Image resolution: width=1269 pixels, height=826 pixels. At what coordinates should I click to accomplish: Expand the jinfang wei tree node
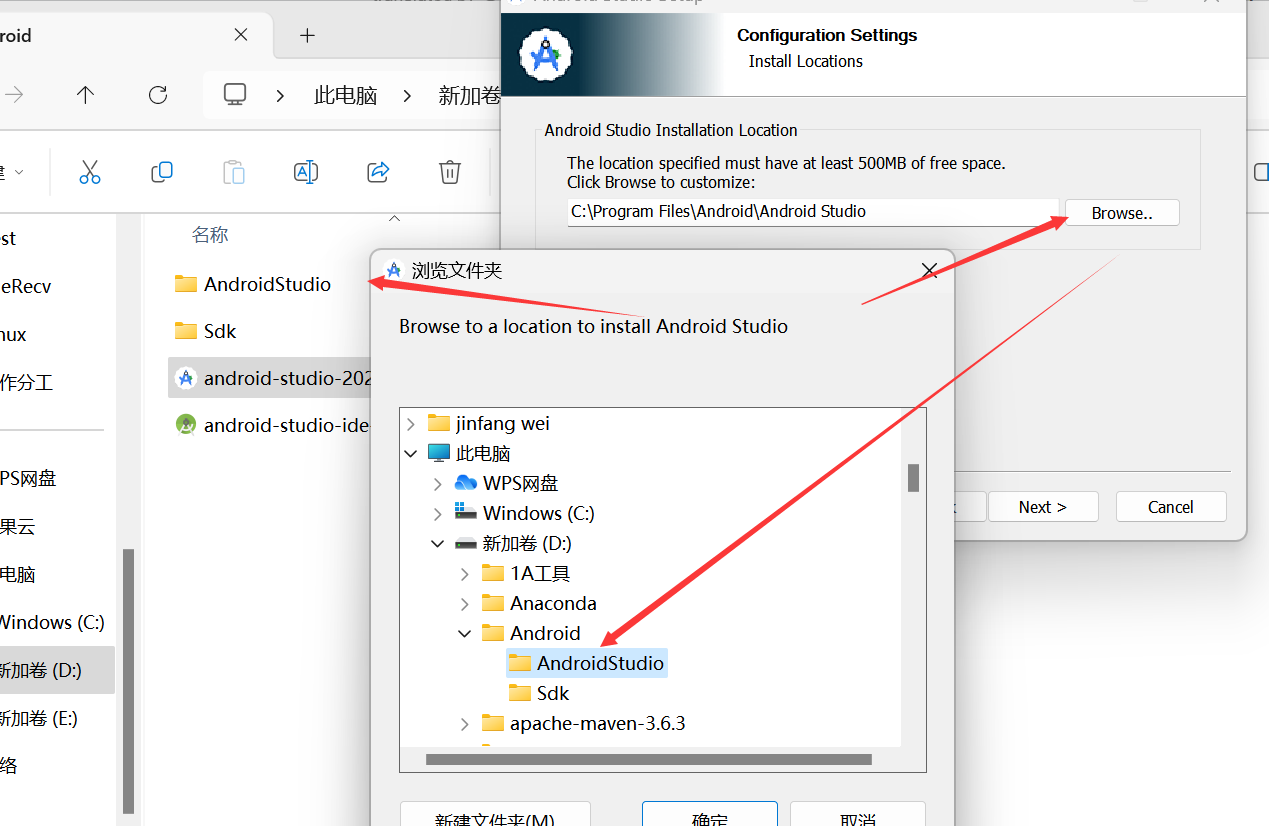pos(411,424)
